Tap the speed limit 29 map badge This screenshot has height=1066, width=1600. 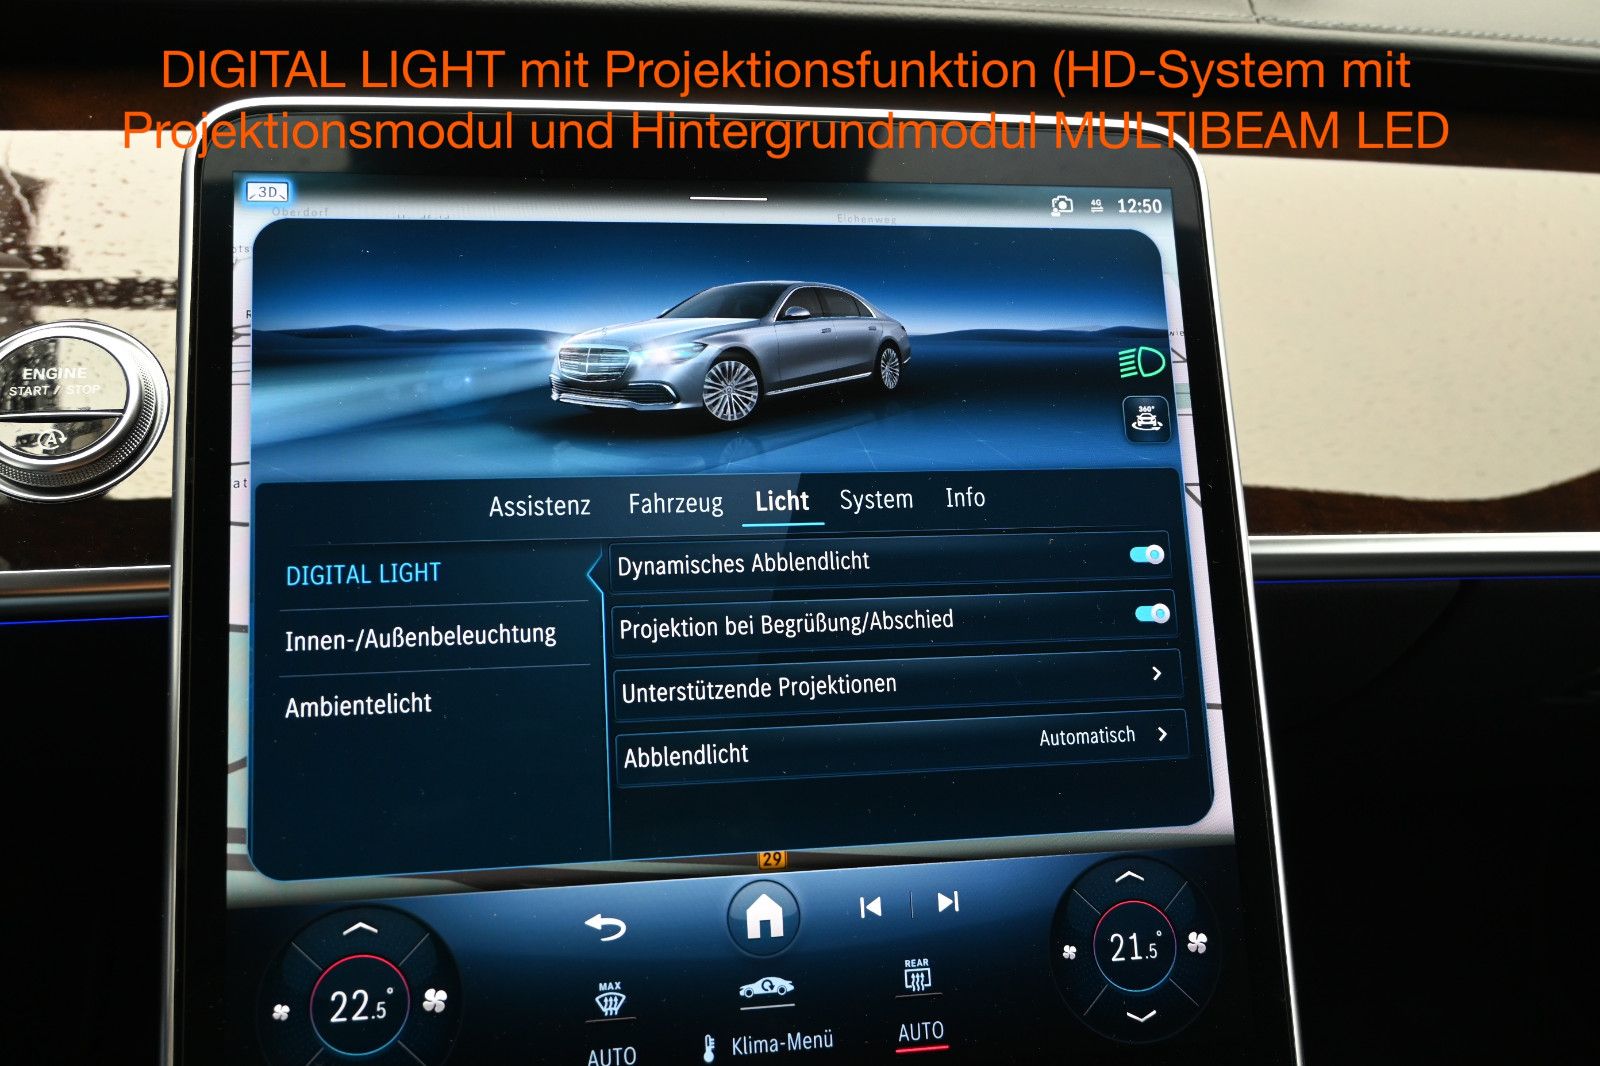pyautogui.click(x=772, y=859)
